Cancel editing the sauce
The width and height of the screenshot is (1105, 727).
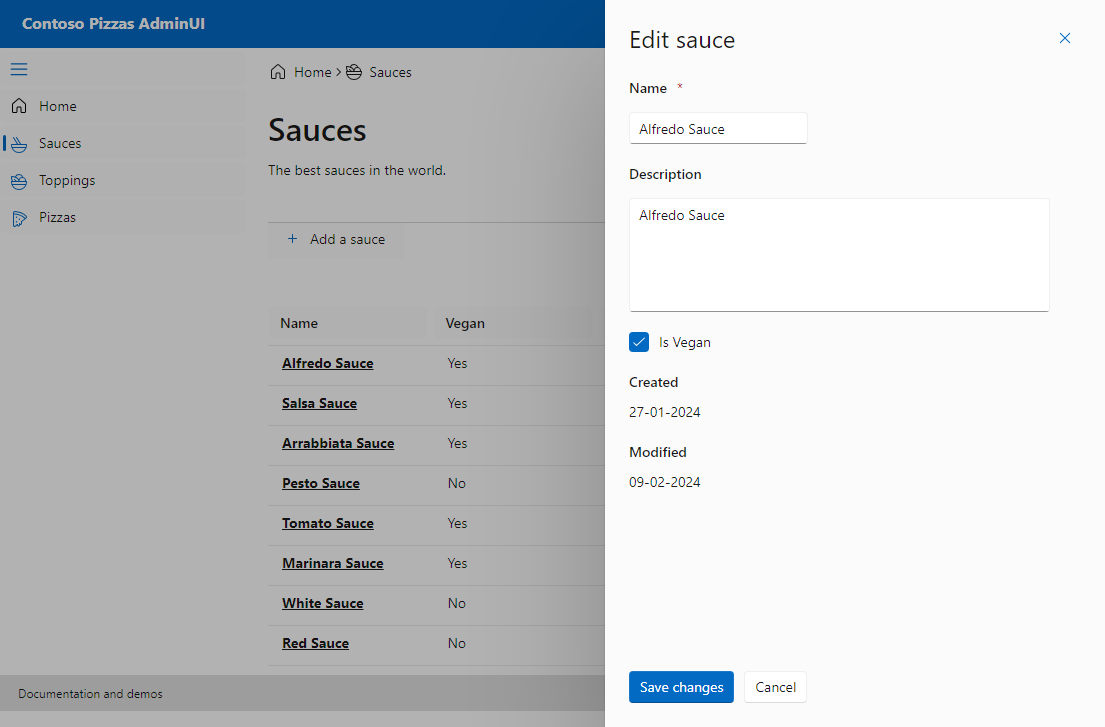point(775,687)
